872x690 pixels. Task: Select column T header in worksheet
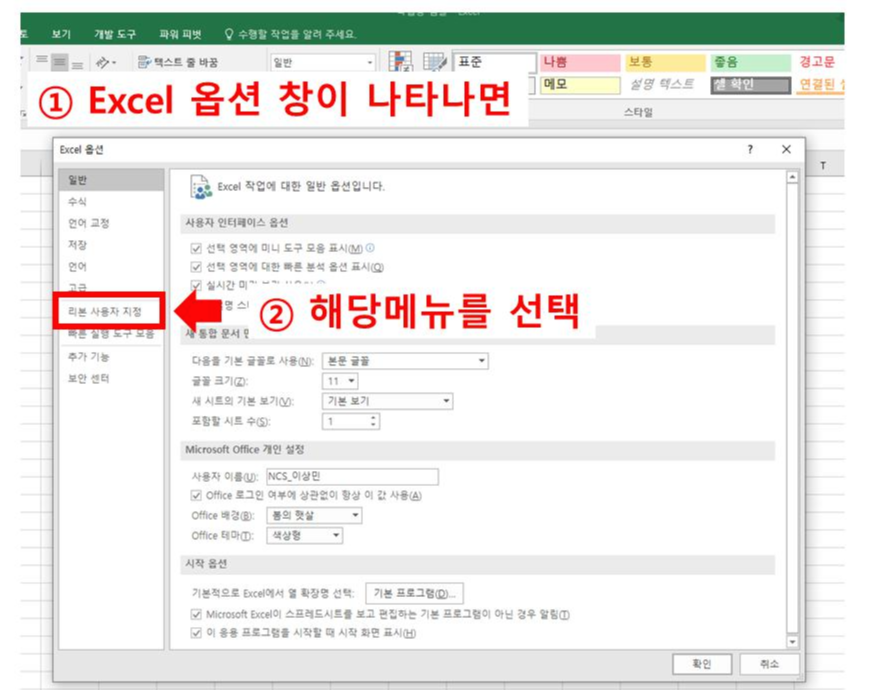coord(823,166)
